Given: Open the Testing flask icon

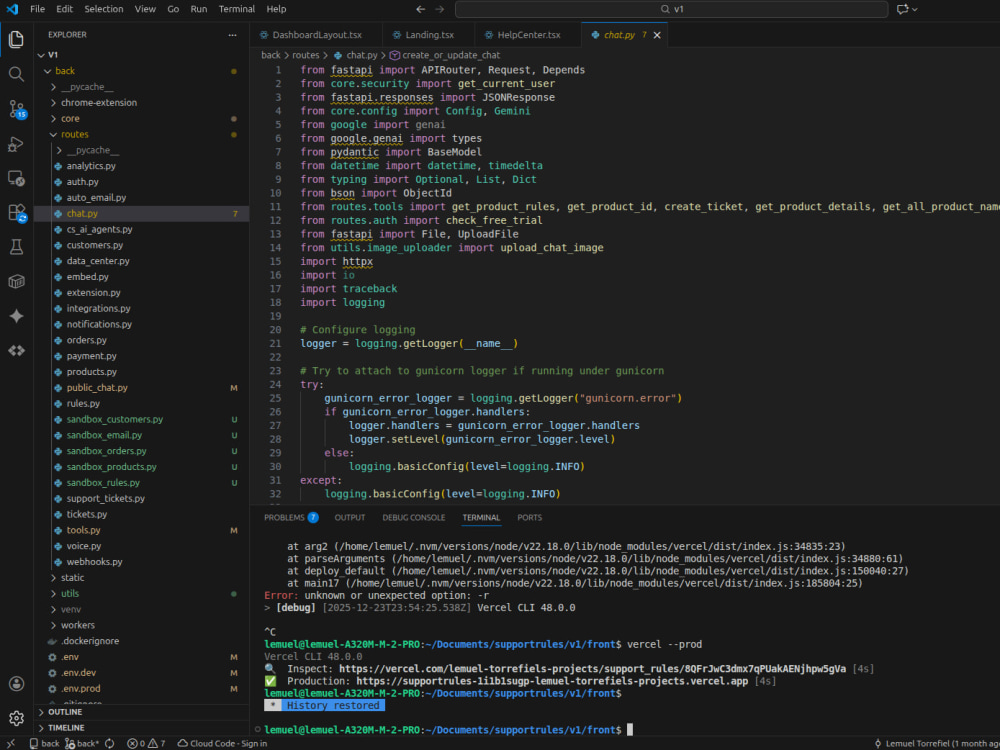Looking at the screenshot, I should [17, 247].
